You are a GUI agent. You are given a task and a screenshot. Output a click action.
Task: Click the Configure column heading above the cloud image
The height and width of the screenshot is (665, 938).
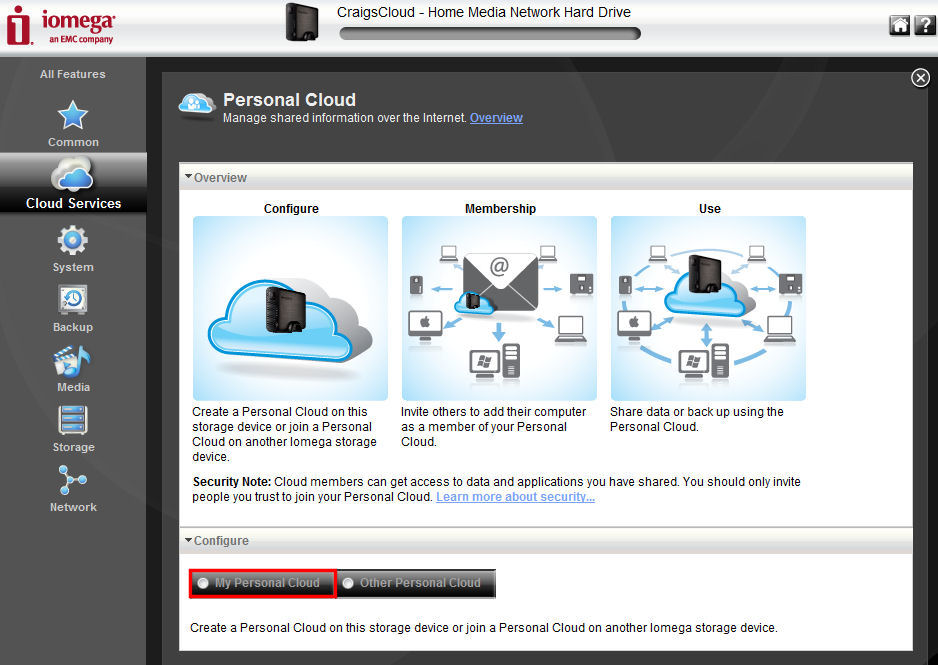[x=291, y=209]
